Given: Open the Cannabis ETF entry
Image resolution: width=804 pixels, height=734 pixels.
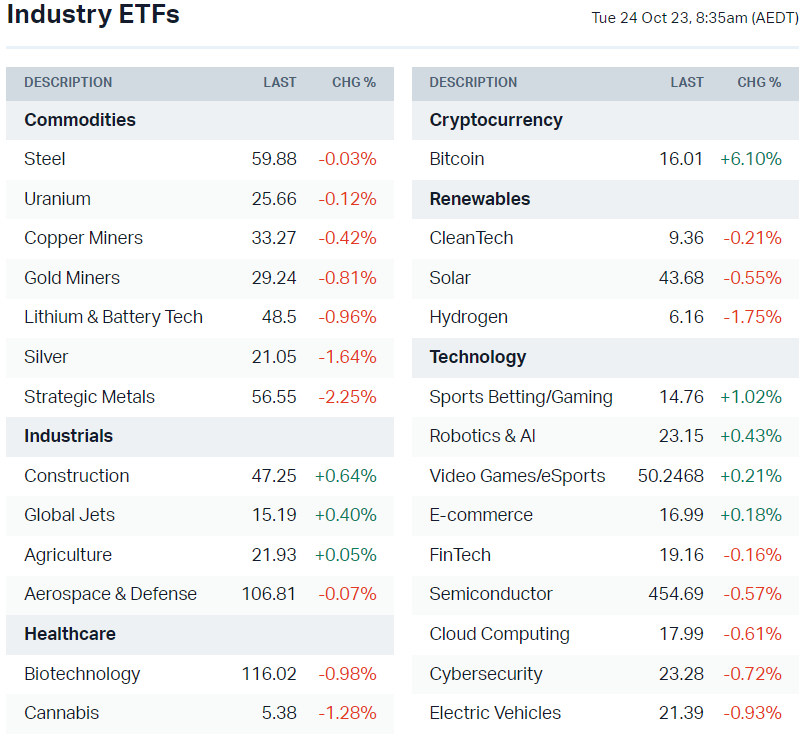Looking at the screenshot, I should click(x=61, y=713).
